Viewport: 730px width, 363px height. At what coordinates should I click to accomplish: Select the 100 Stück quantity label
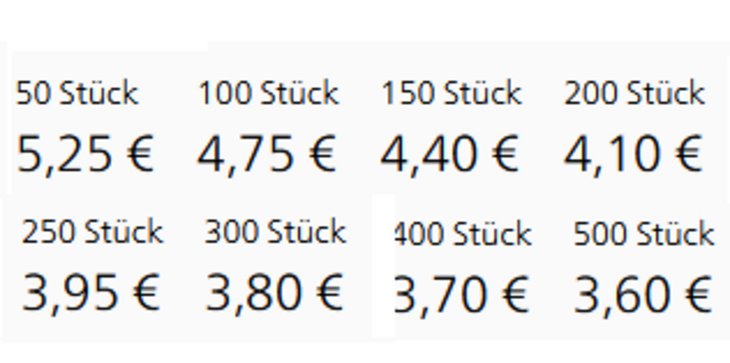coord(269,93)
